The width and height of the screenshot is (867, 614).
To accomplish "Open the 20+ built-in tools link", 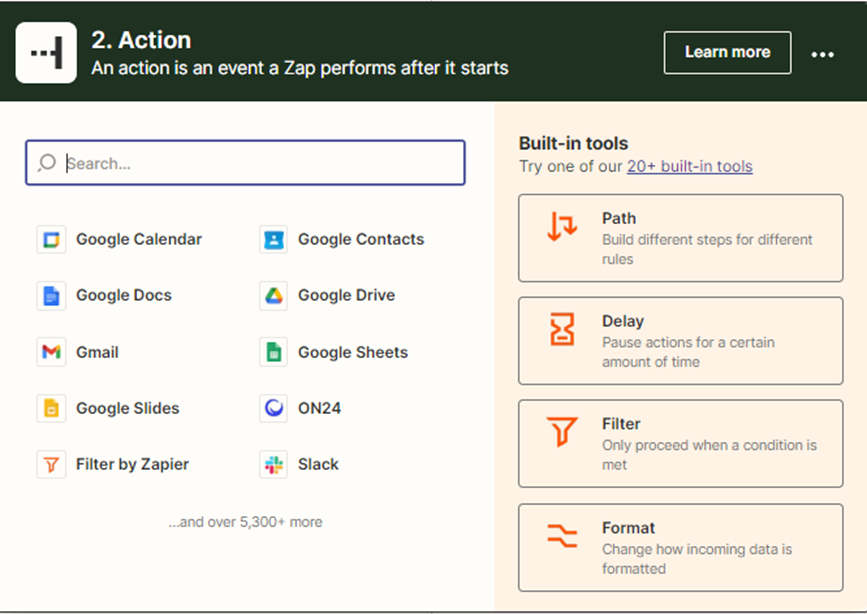I will click(x=690, y=166).
